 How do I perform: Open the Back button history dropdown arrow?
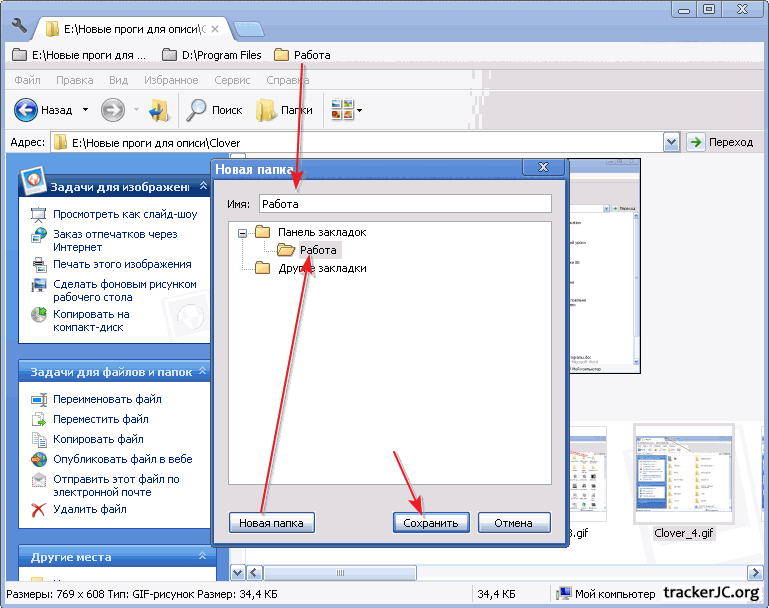[85, 110]
